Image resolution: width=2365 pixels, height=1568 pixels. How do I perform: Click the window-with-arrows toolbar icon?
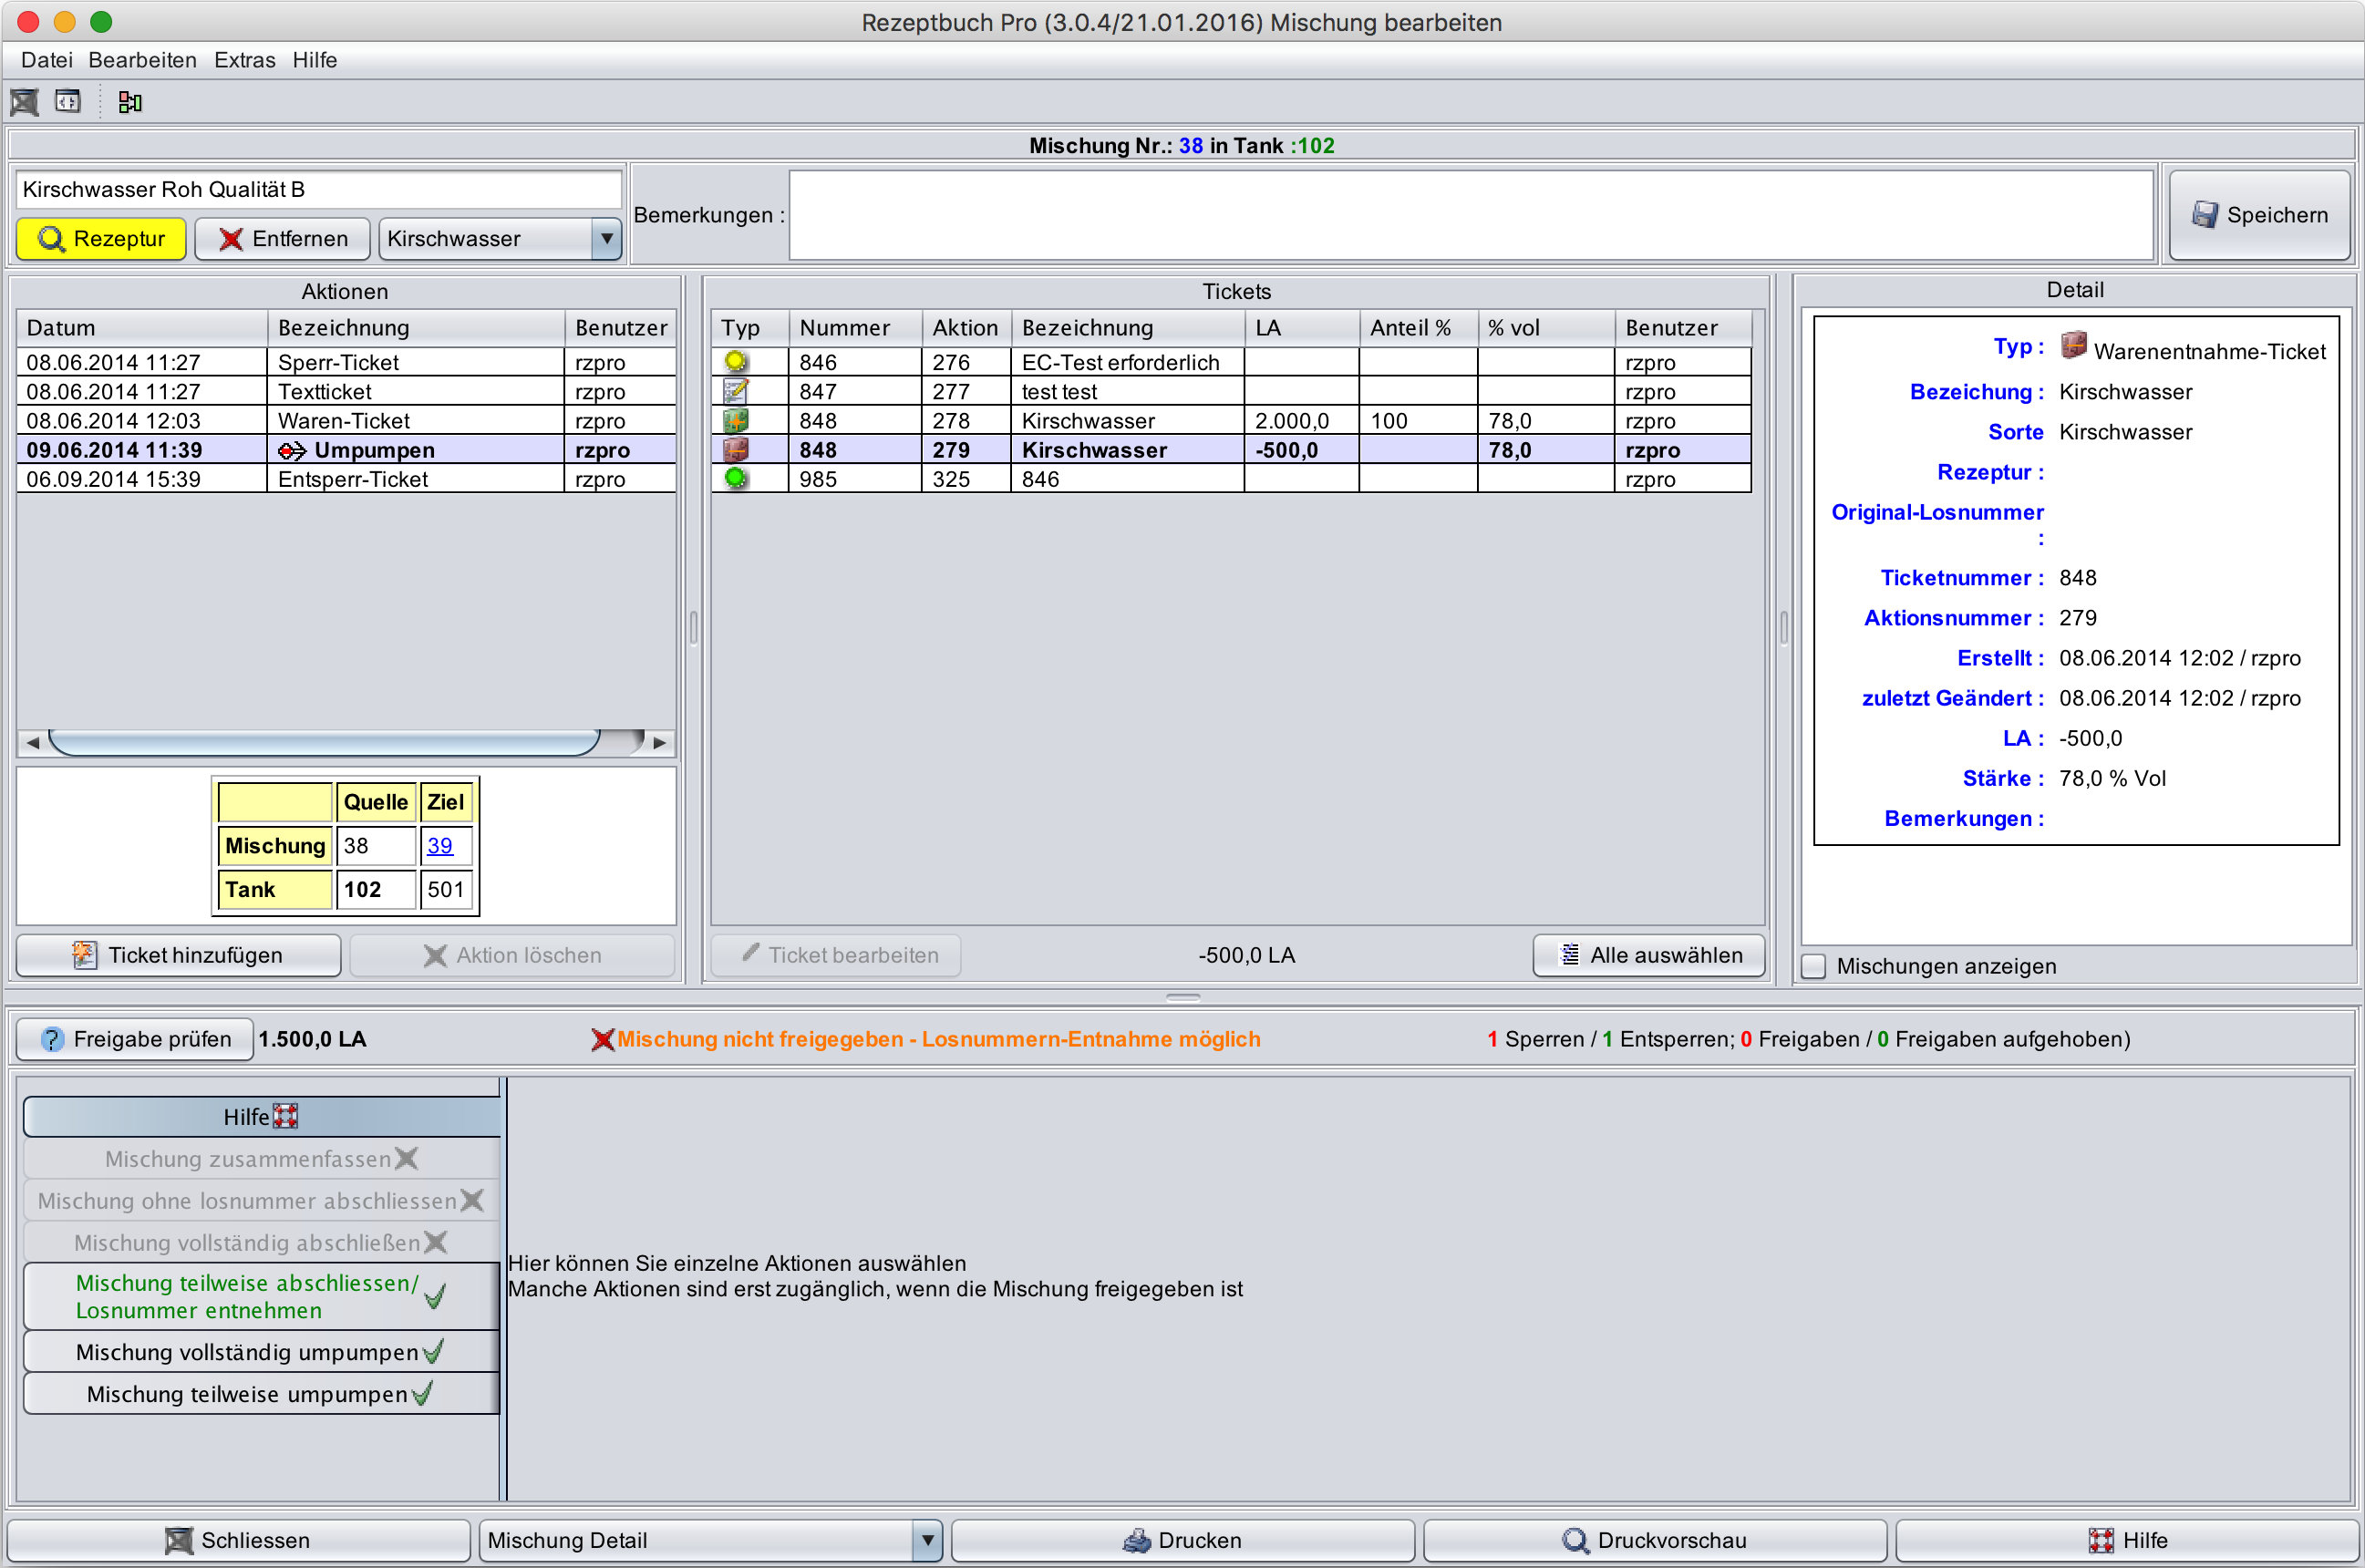pyautogui.click(x=68, y=102)
